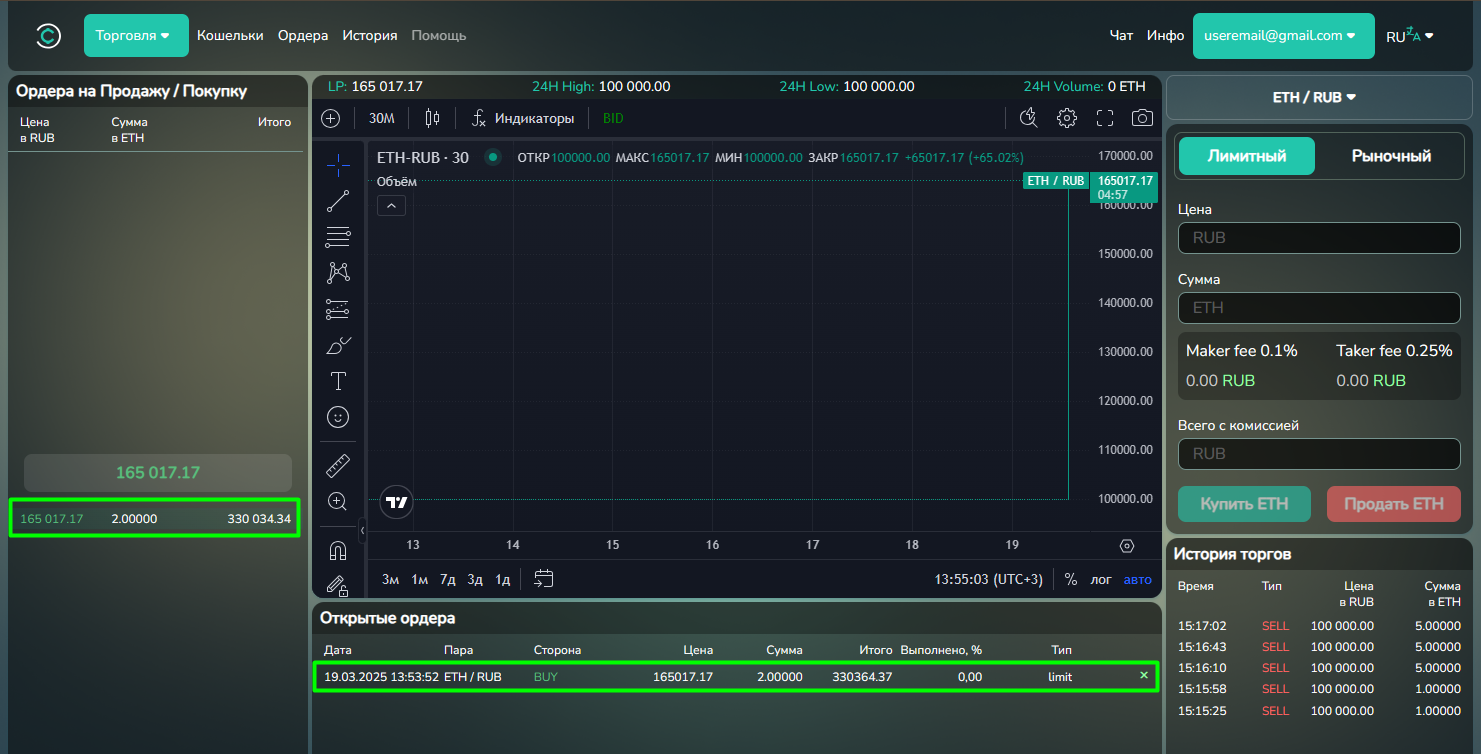Screen dimensions: 1481x754
Task: Open the useremail@gmail.com account dropdown
Action: [1283, 36]
